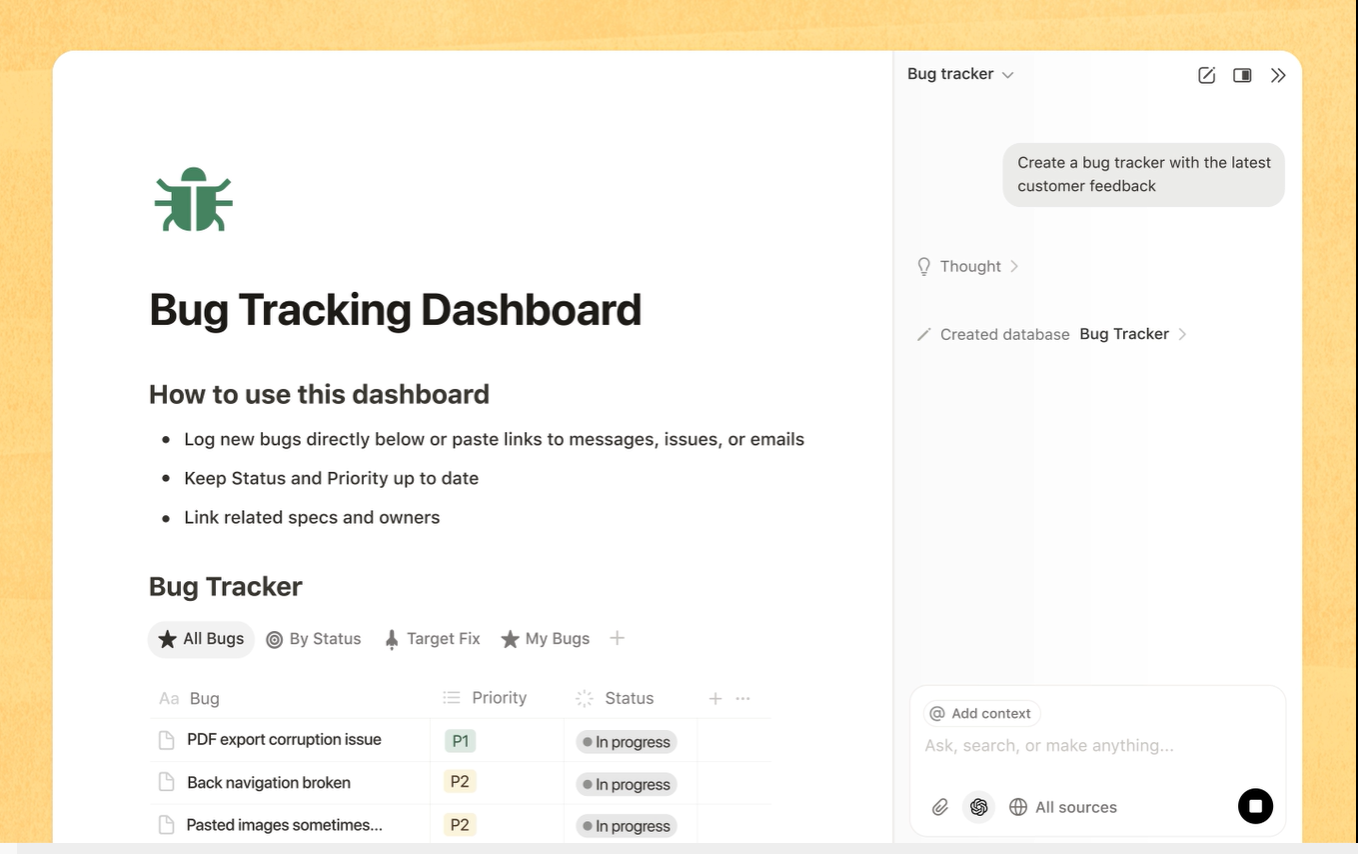Open the created Bug Tracker database link
Image resolution: width=1358 pixels, height=854 pixels.
[x=1124, y=334]
